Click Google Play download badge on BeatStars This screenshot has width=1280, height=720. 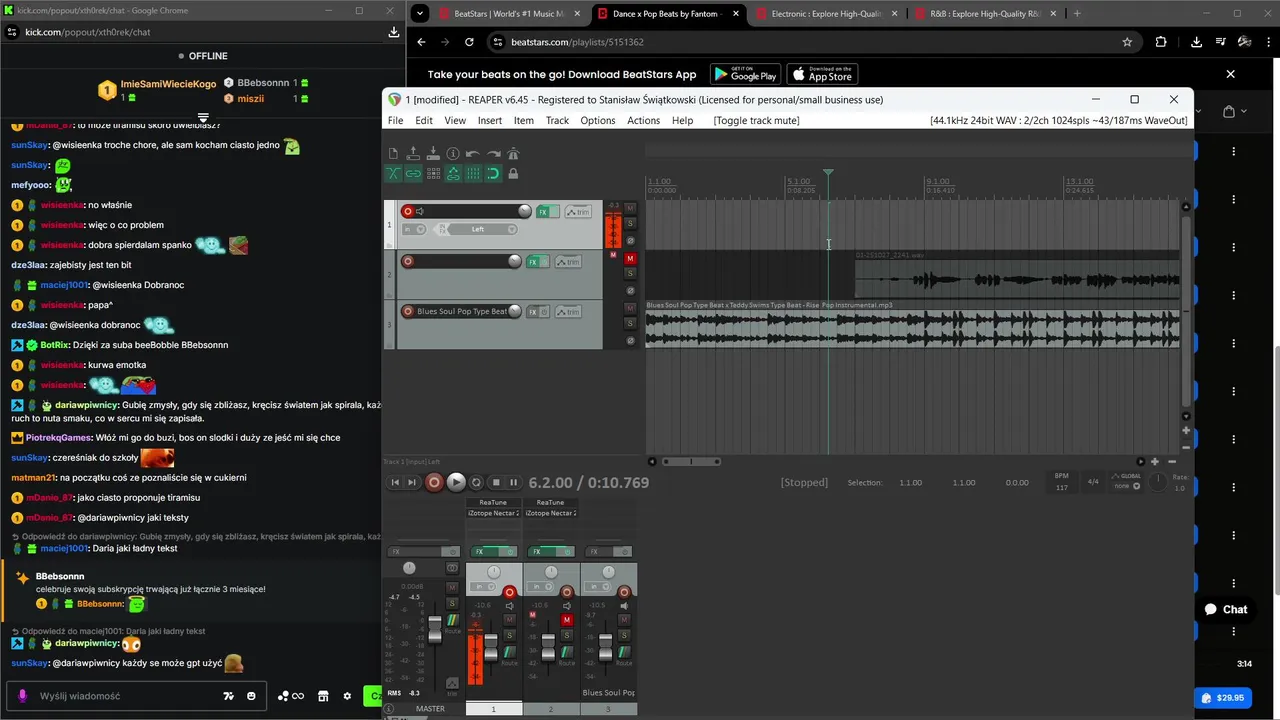(745, 74)
